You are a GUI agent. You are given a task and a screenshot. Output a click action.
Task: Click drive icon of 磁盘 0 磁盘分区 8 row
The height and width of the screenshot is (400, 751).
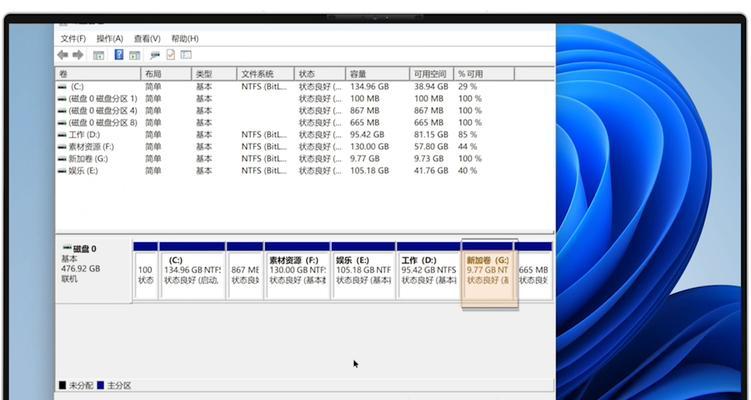click(62, 123)
